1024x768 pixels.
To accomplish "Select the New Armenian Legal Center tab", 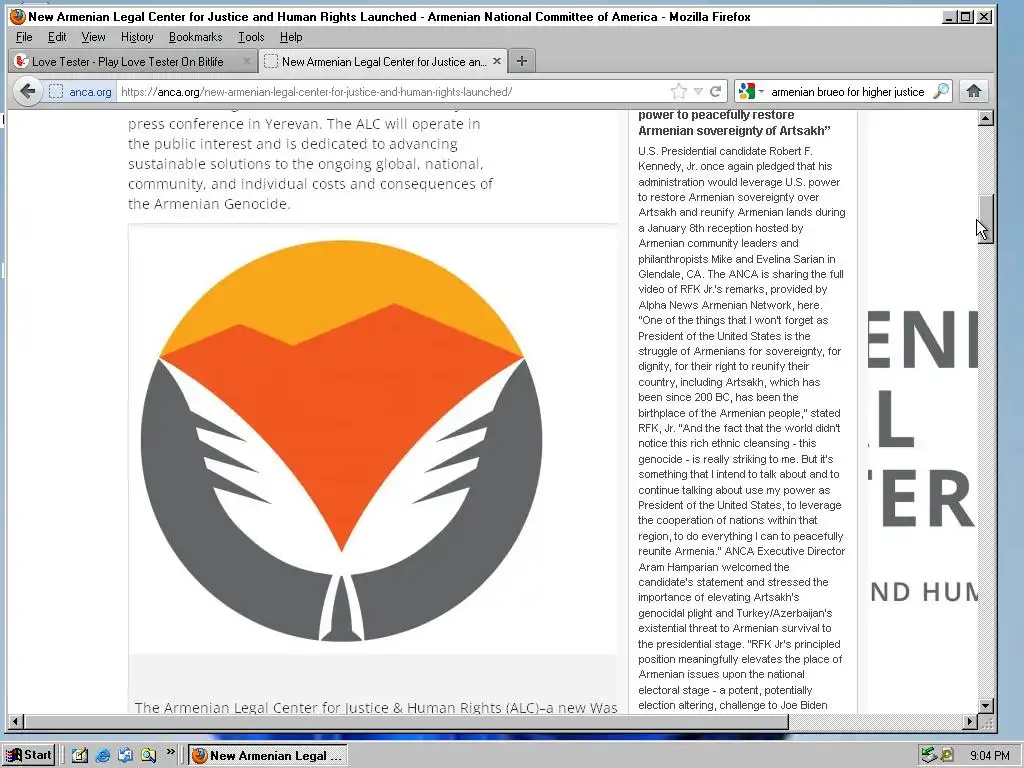I will coord(383,61).
